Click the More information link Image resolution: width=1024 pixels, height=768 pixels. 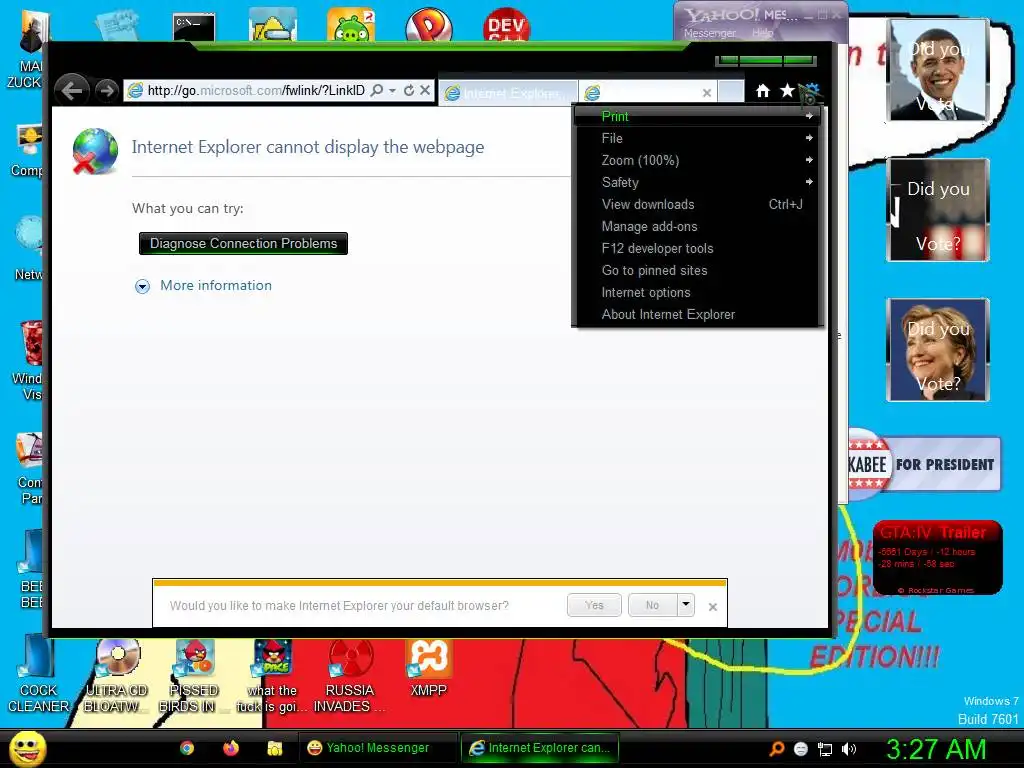216,285
